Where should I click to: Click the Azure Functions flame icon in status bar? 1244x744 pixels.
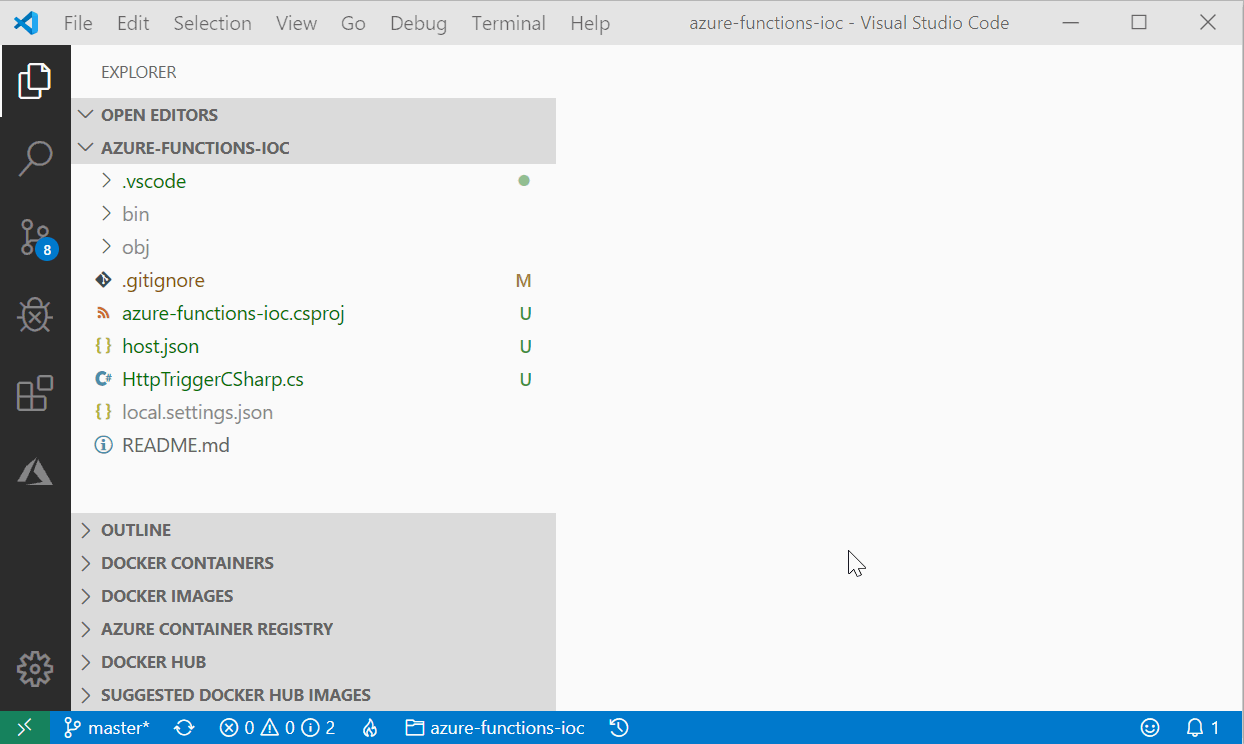(369, 727)
